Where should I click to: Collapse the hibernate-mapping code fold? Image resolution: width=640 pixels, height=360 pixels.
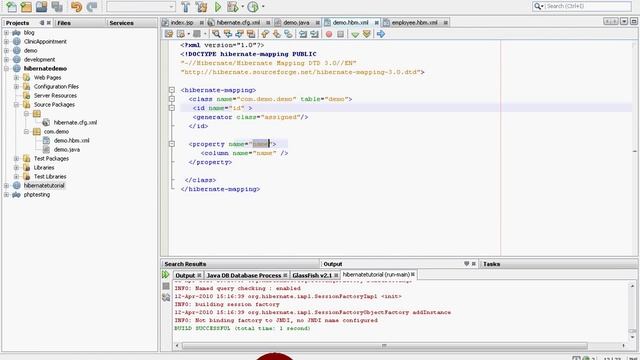coord(172,90)
